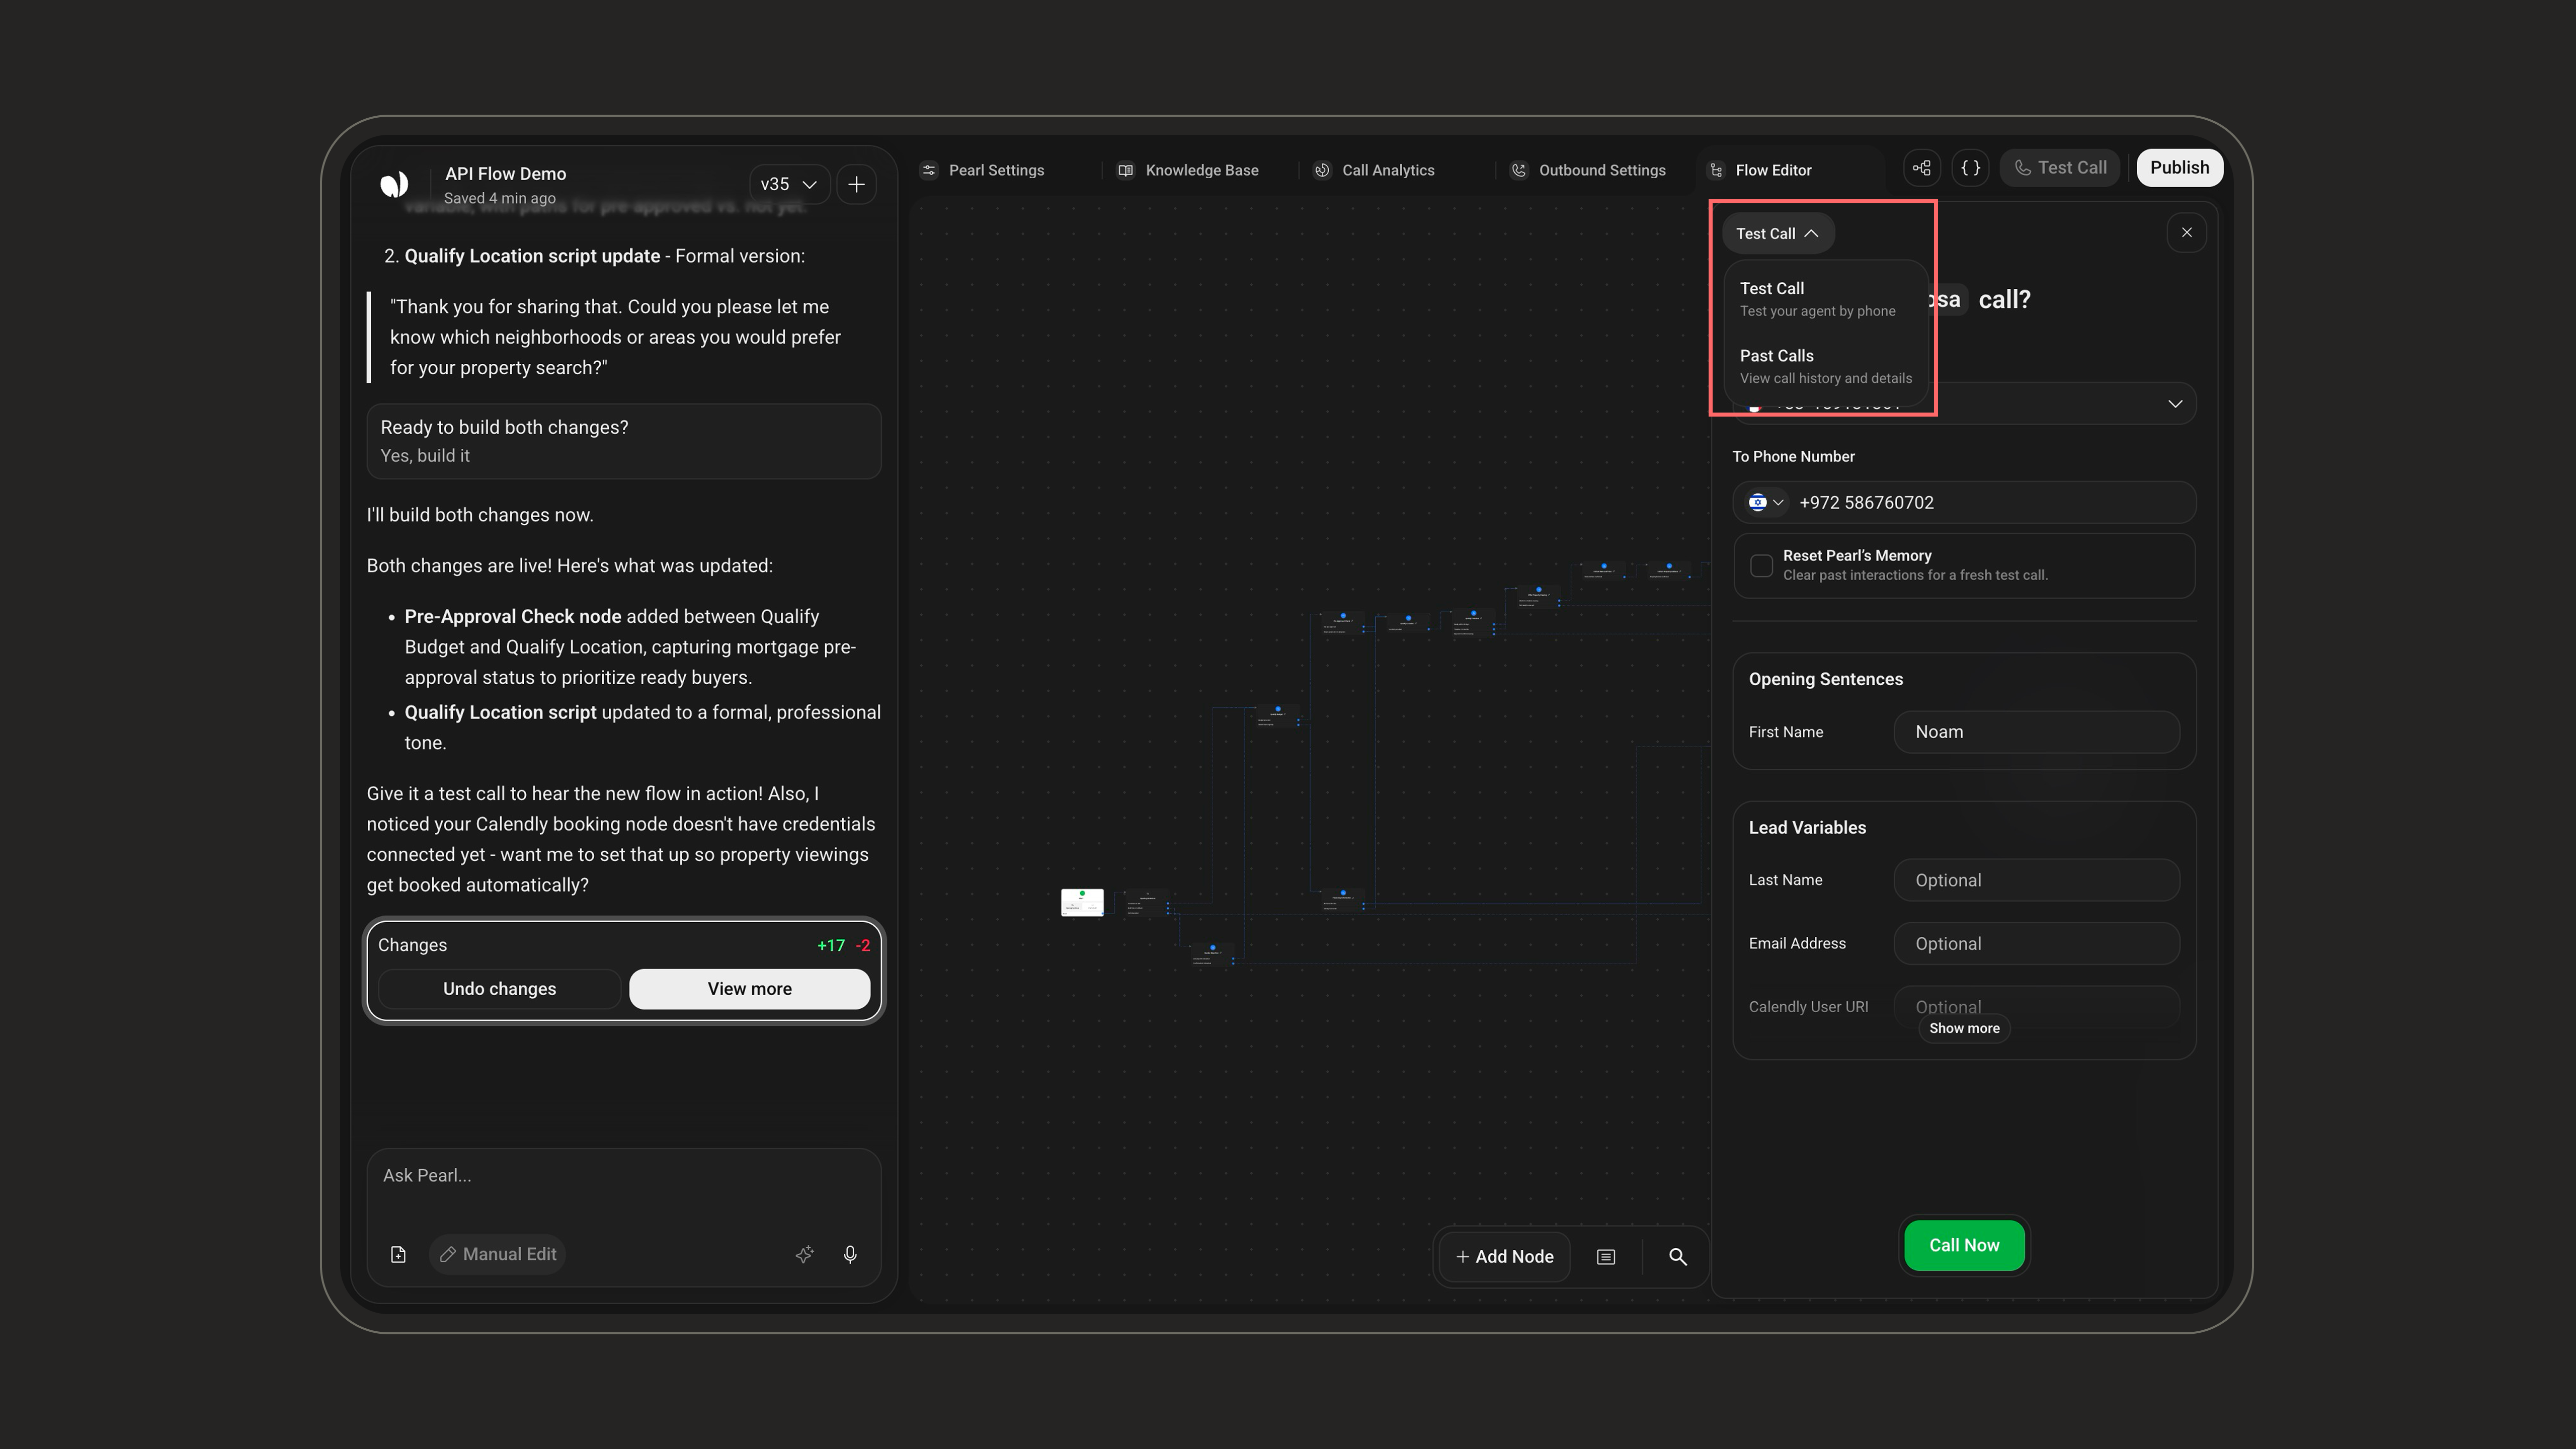The height and width of the screenshot is (1449, 2576).
Task: Click the Flow Editor tab icon
Action: 1716,170
